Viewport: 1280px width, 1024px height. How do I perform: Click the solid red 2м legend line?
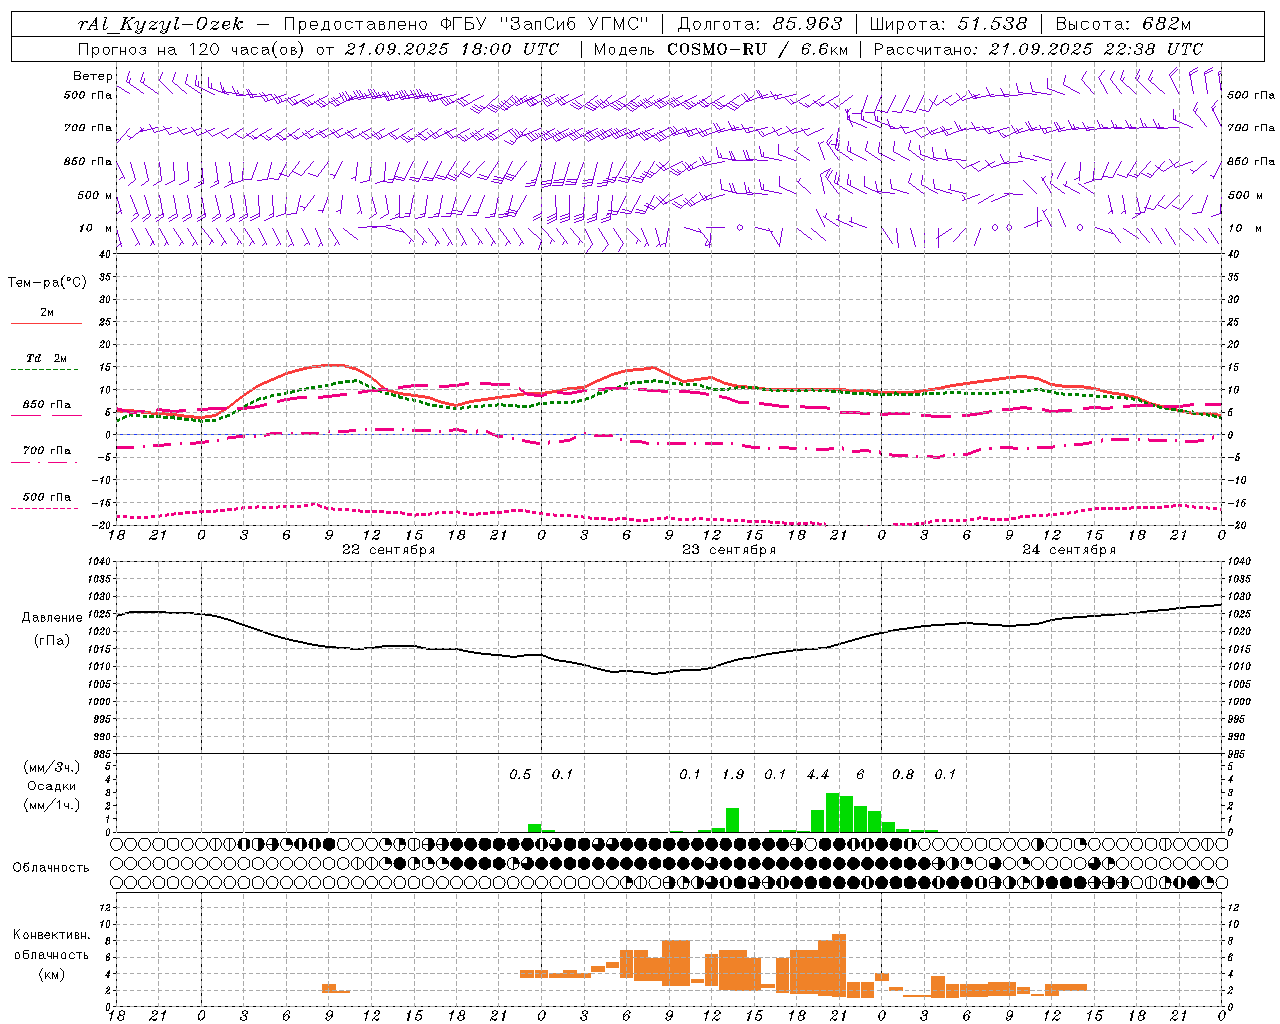tap(46, 323)
